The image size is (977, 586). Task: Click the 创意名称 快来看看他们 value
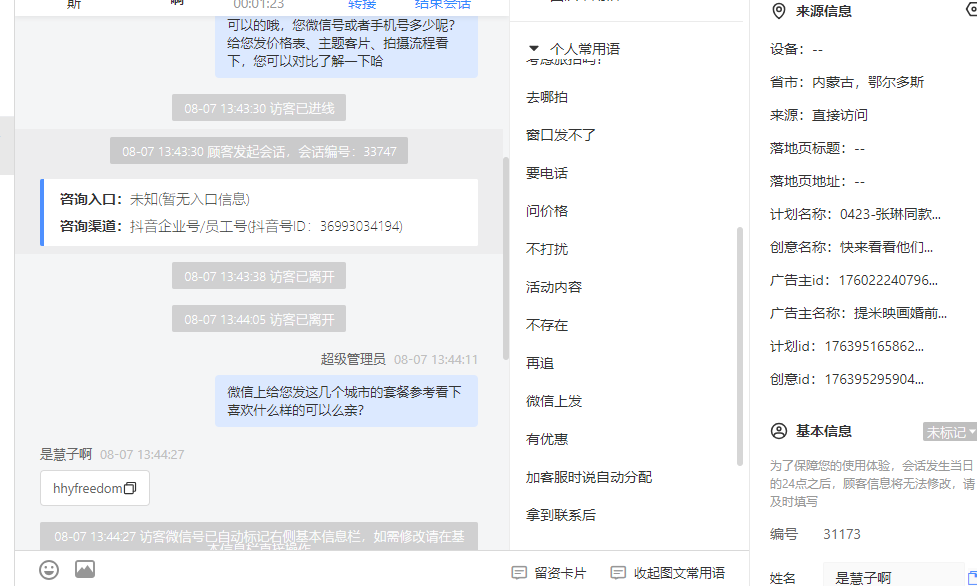click(886, 247)
